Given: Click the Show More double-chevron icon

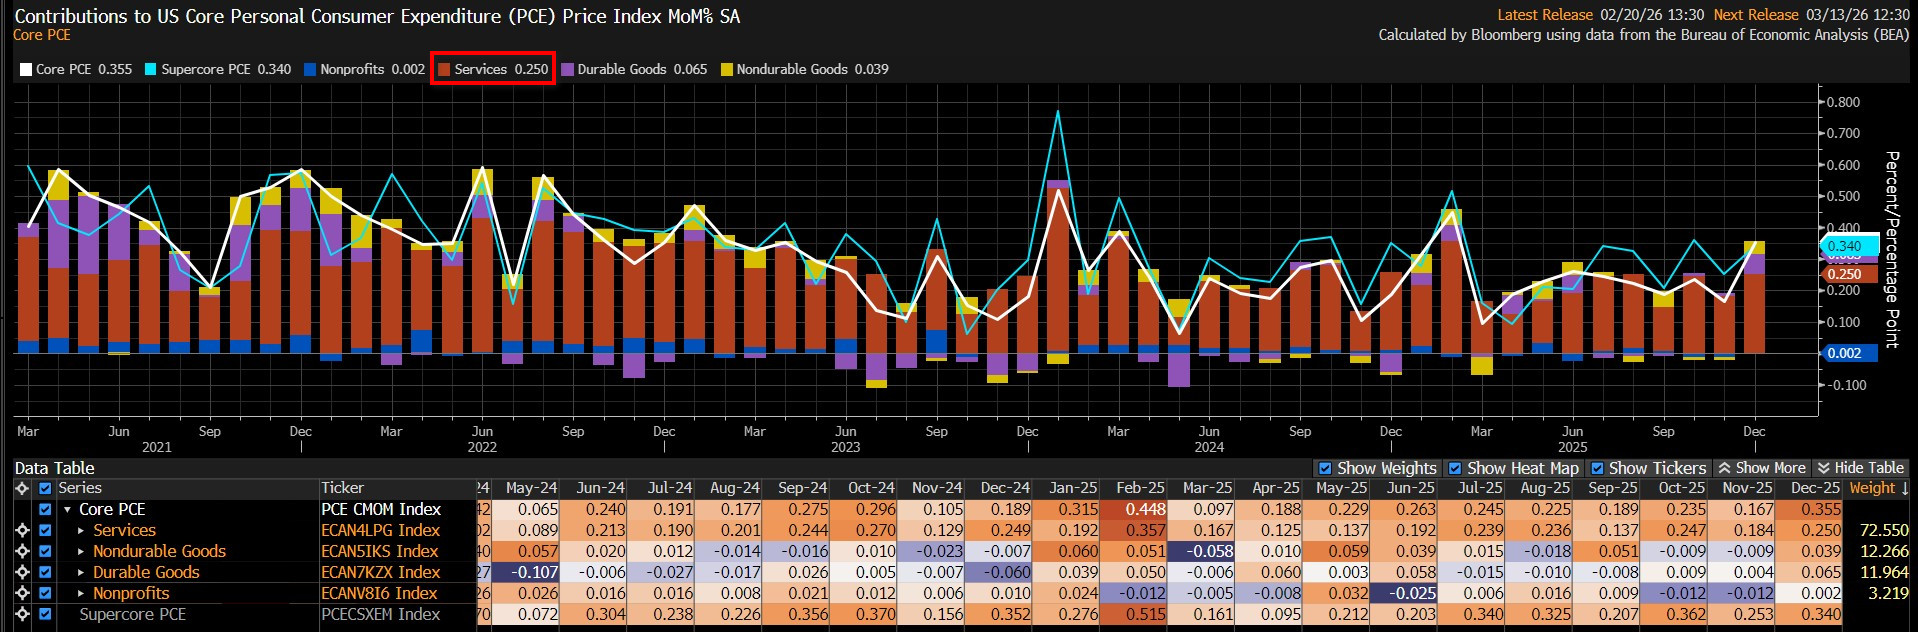Looking at the screenshot, I should [1724, 468].
